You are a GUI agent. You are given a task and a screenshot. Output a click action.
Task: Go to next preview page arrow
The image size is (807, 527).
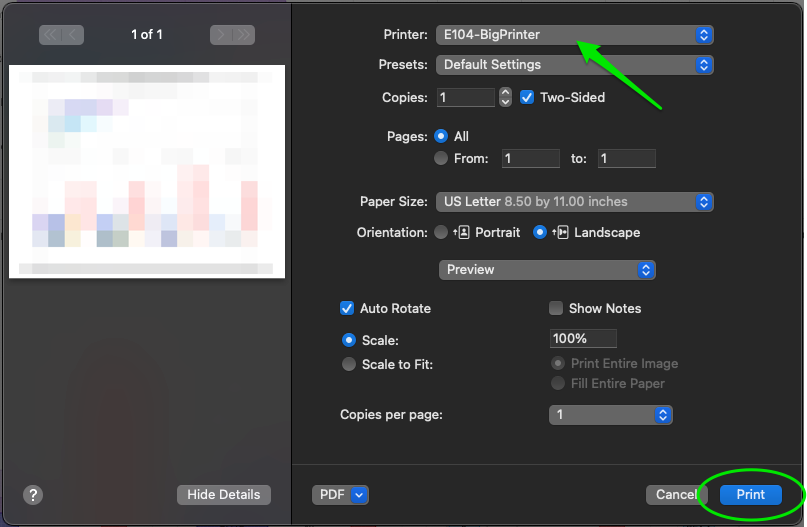coord(221,35)
